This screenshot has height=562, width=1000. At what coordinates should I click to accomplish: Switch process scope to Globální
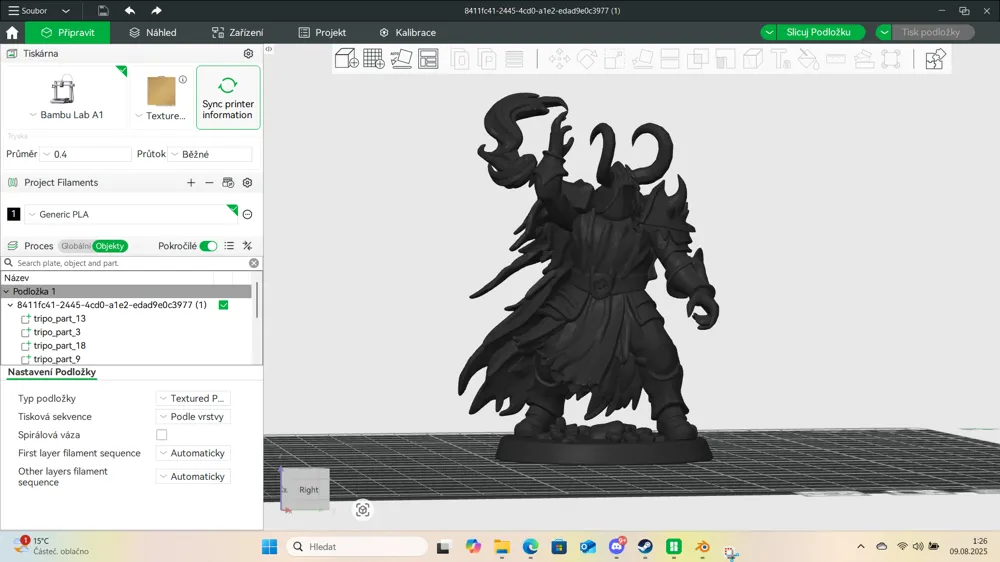click(x=75, y=246)
